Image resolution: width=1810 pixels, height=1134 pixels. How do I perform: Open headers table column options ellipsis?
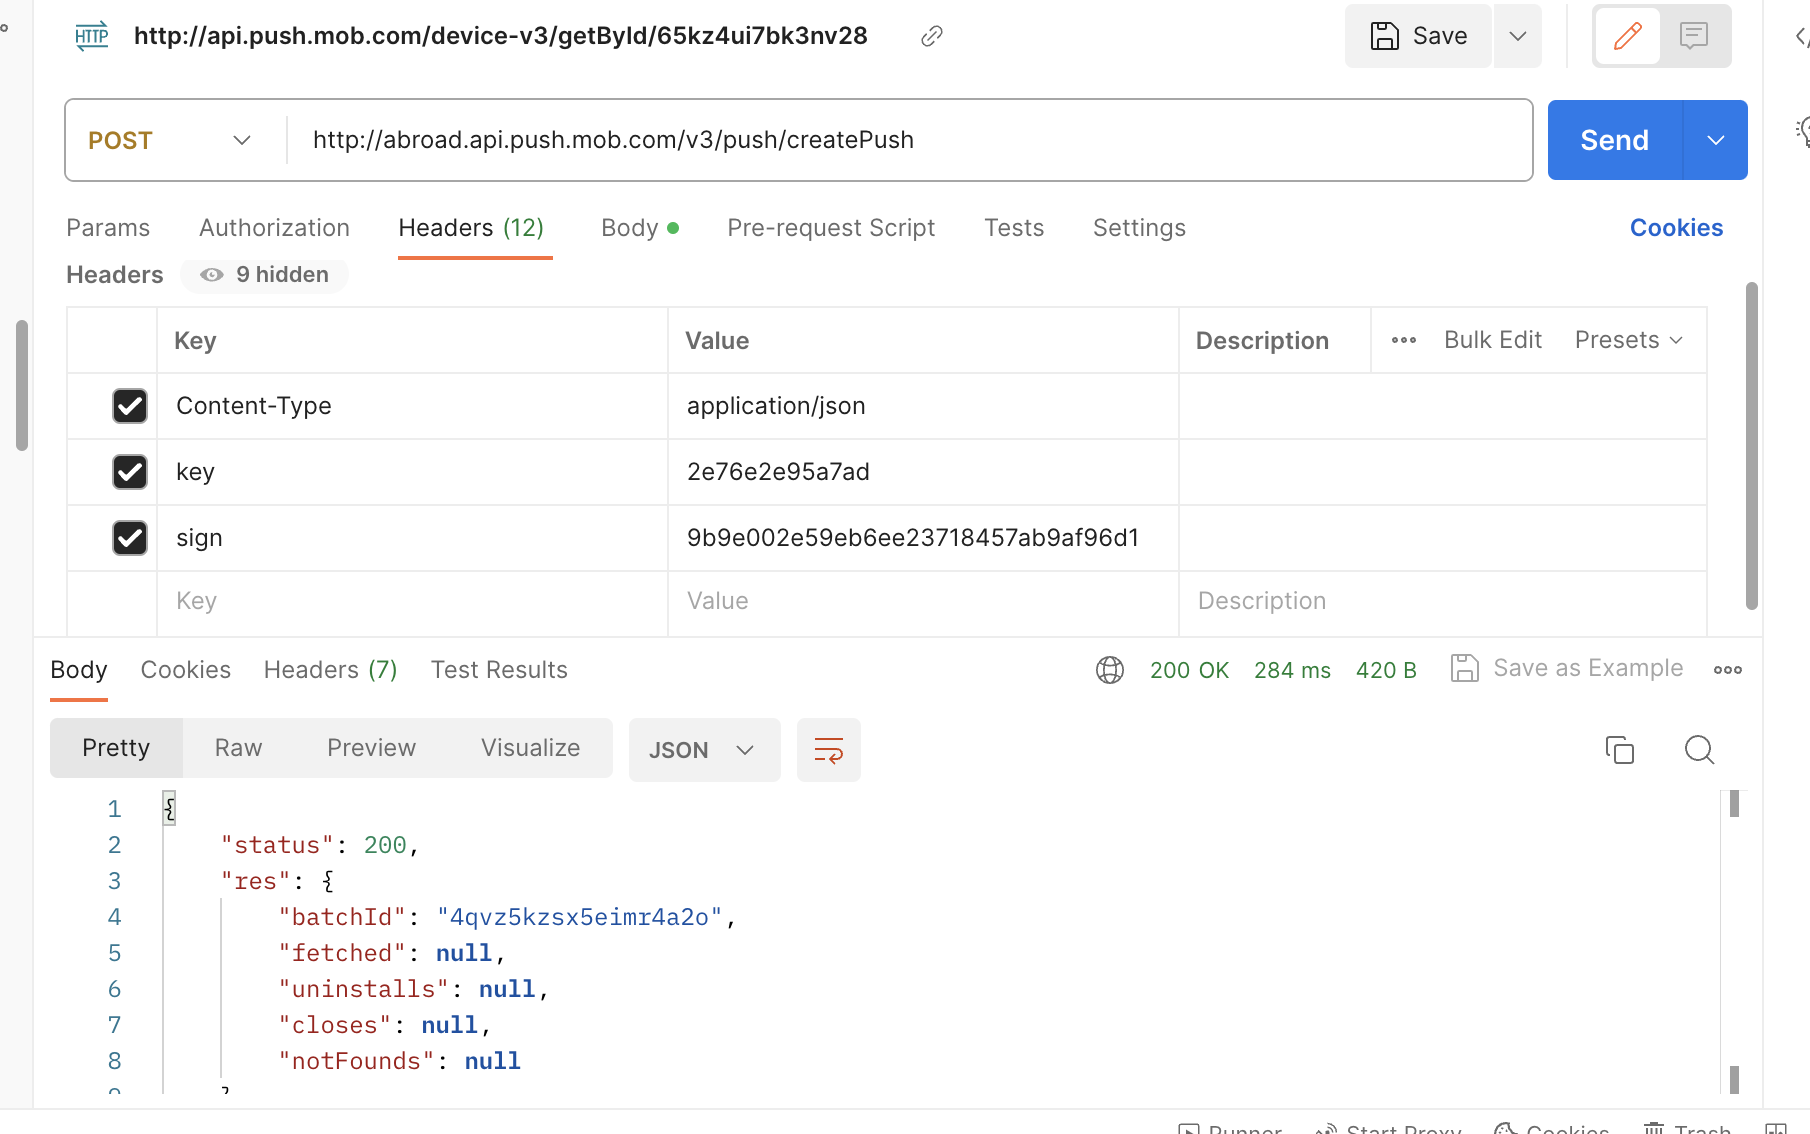point(1404,340)
